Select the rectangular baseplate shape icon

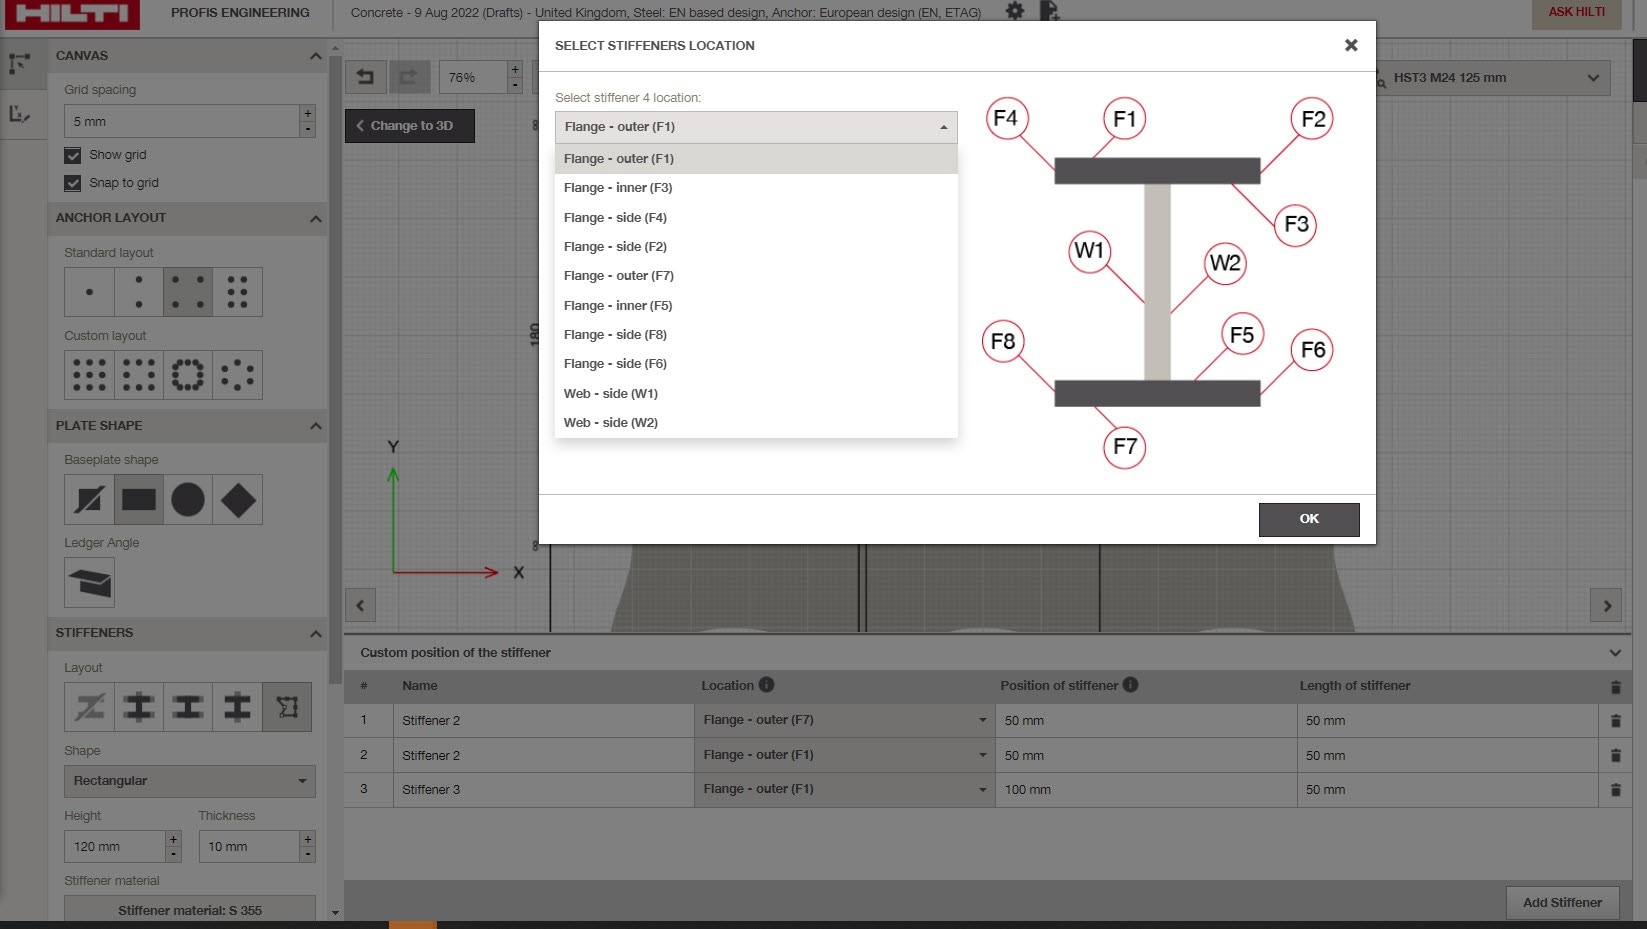click(138, 499)
